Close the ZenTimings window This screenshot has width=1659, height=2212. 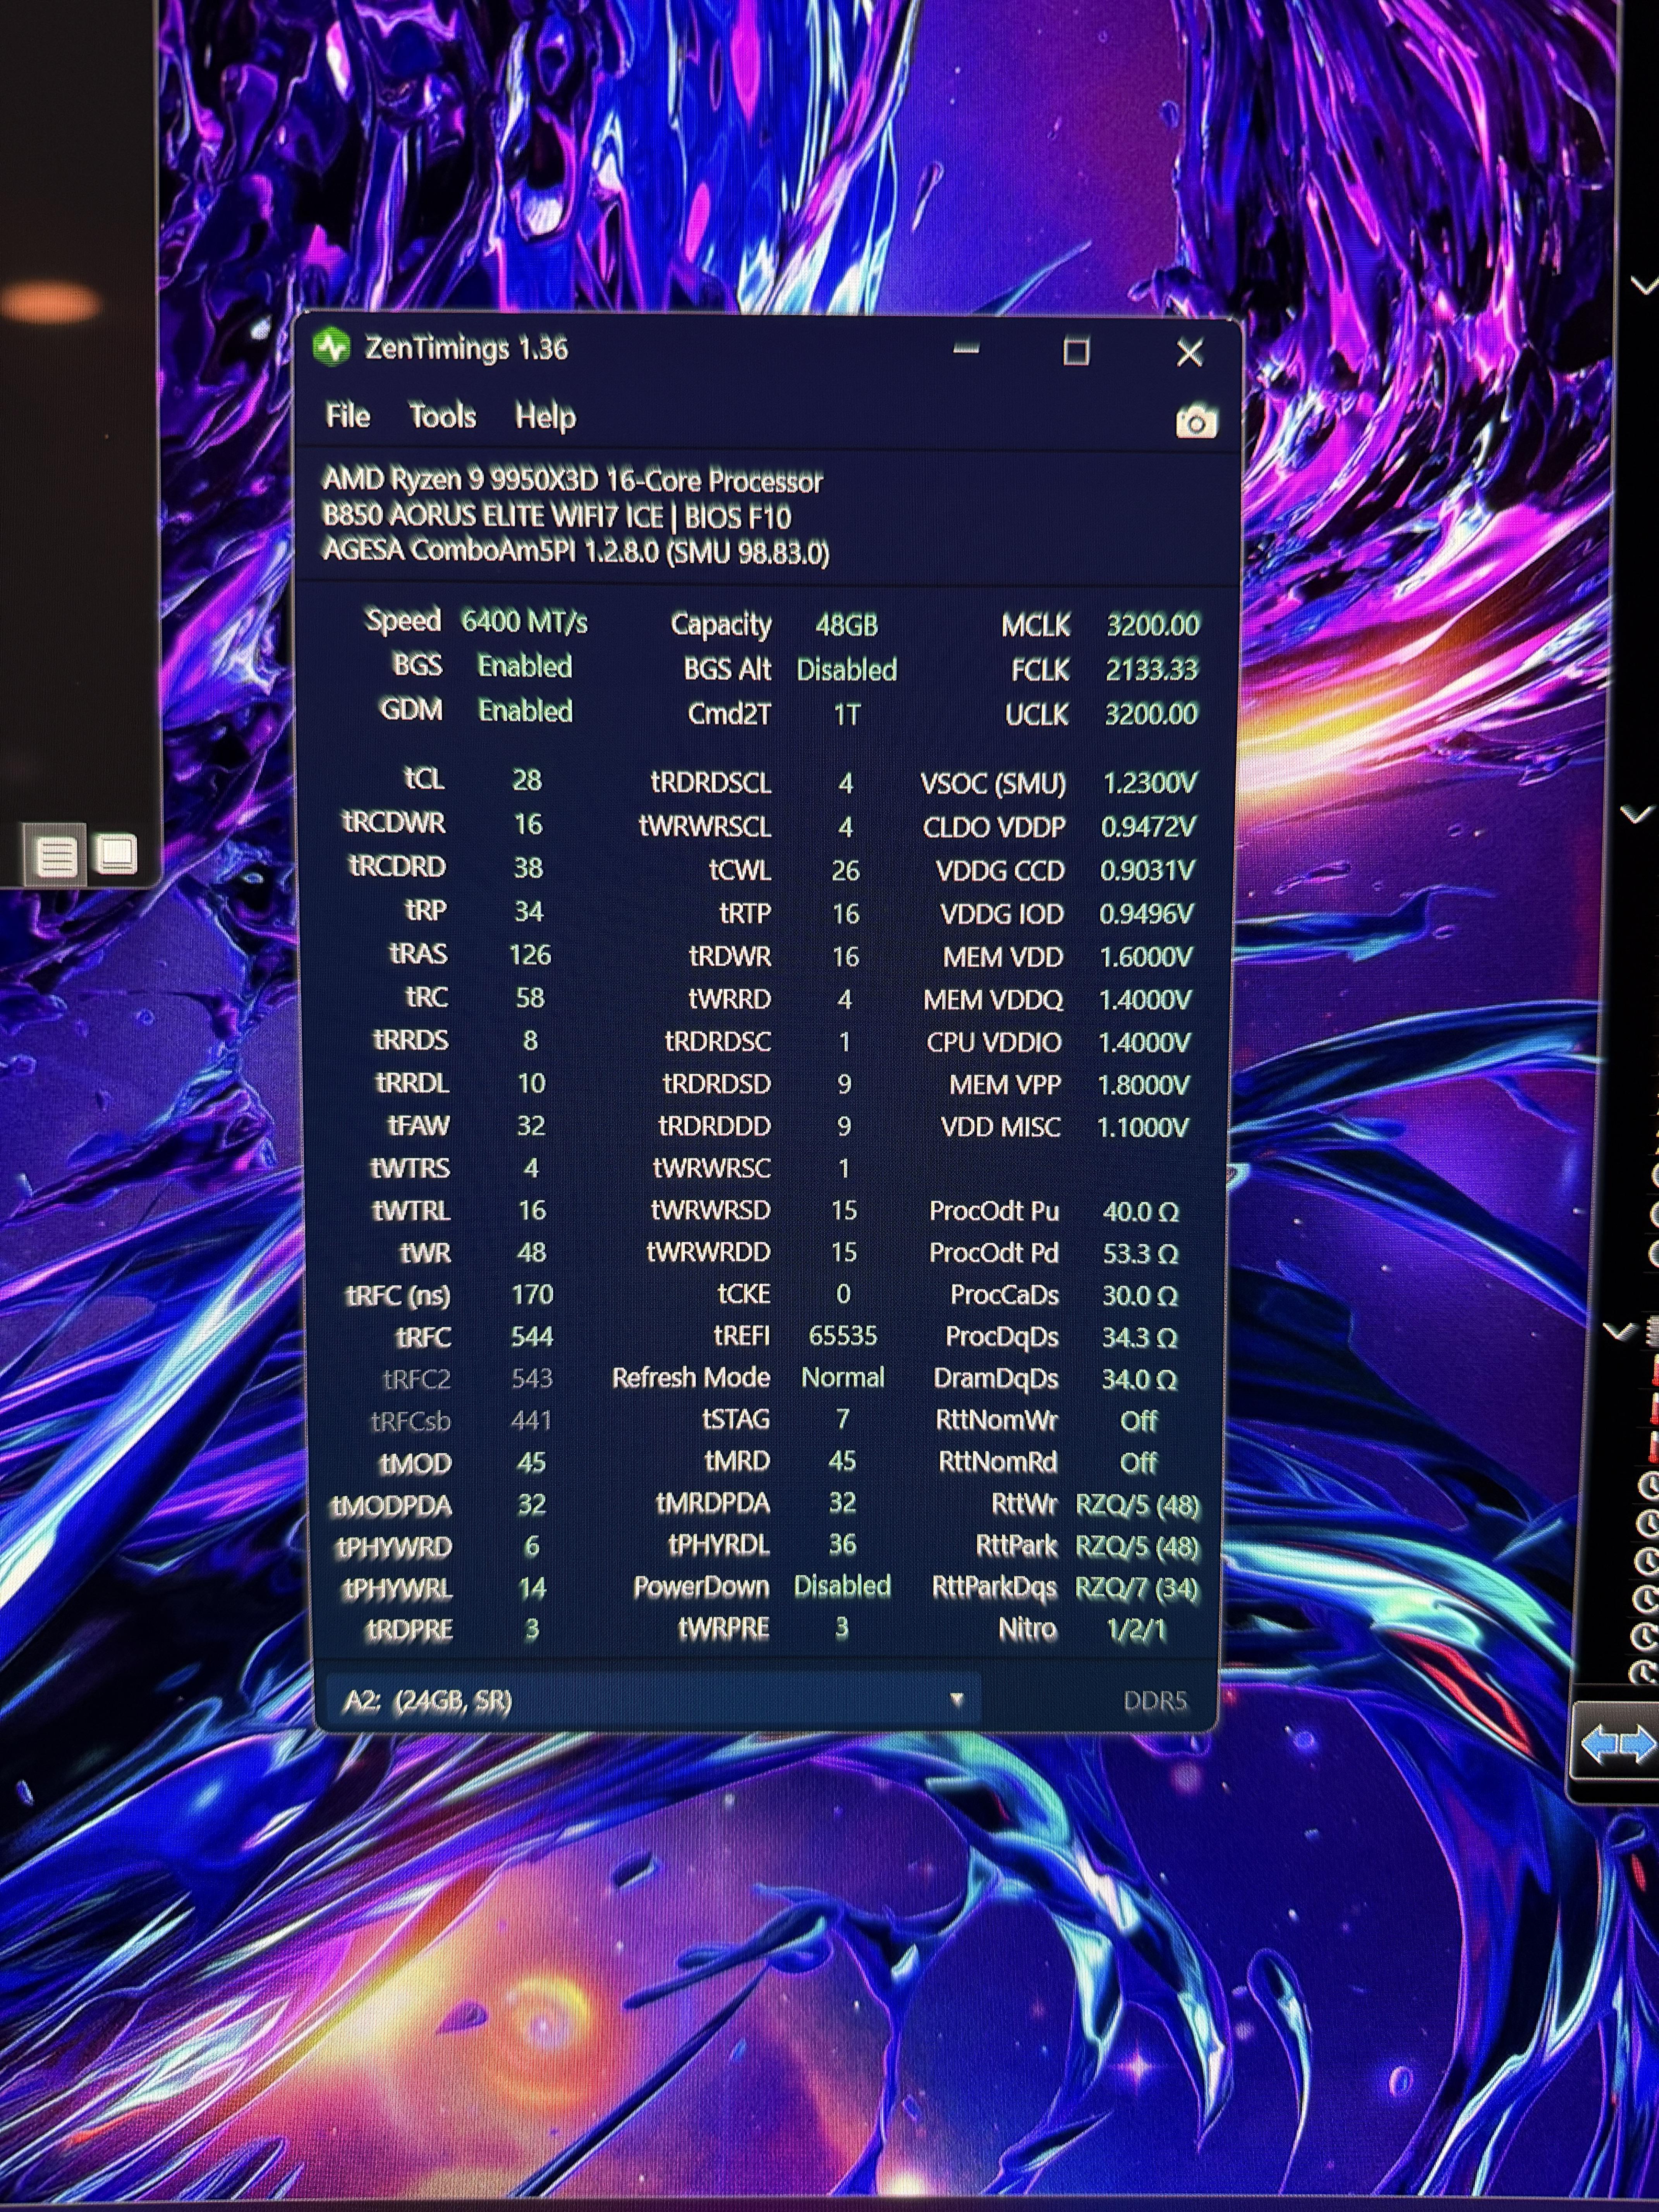1189,352
